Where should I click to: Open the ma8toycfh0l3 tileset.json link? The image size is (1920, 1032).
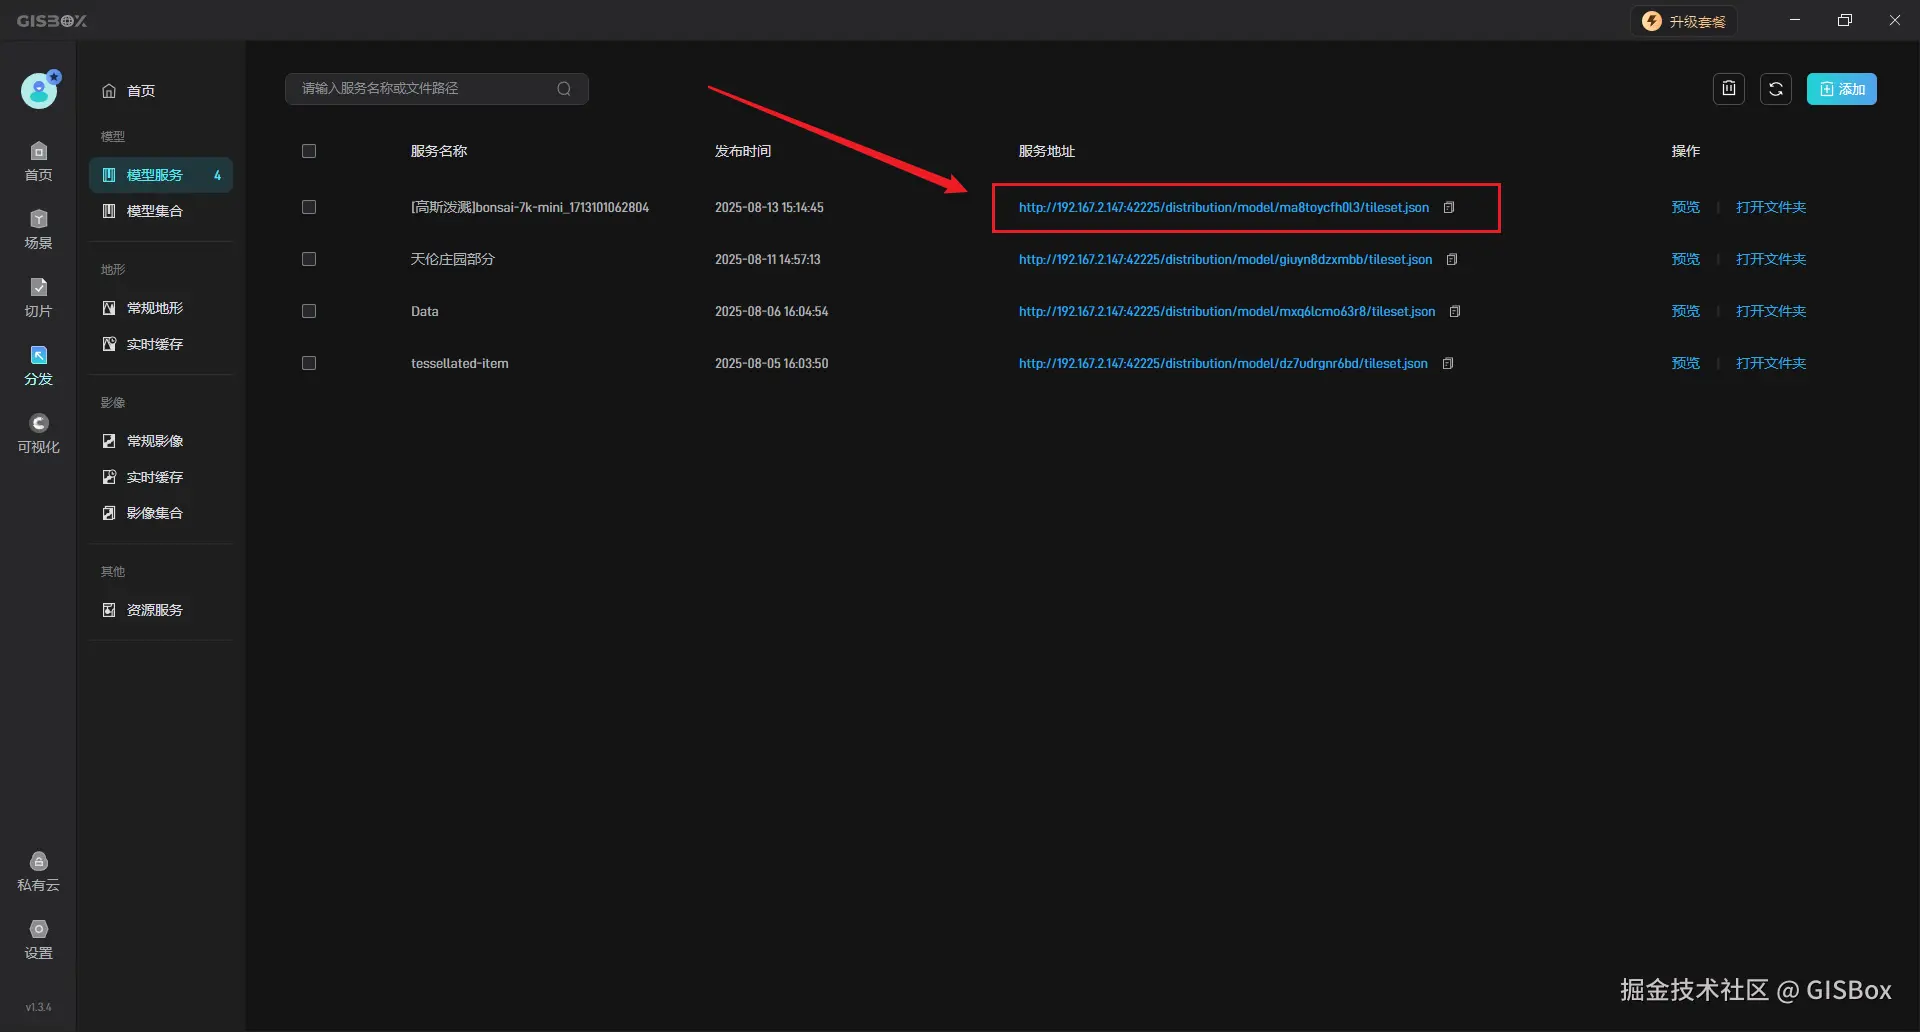(1224, 208)
